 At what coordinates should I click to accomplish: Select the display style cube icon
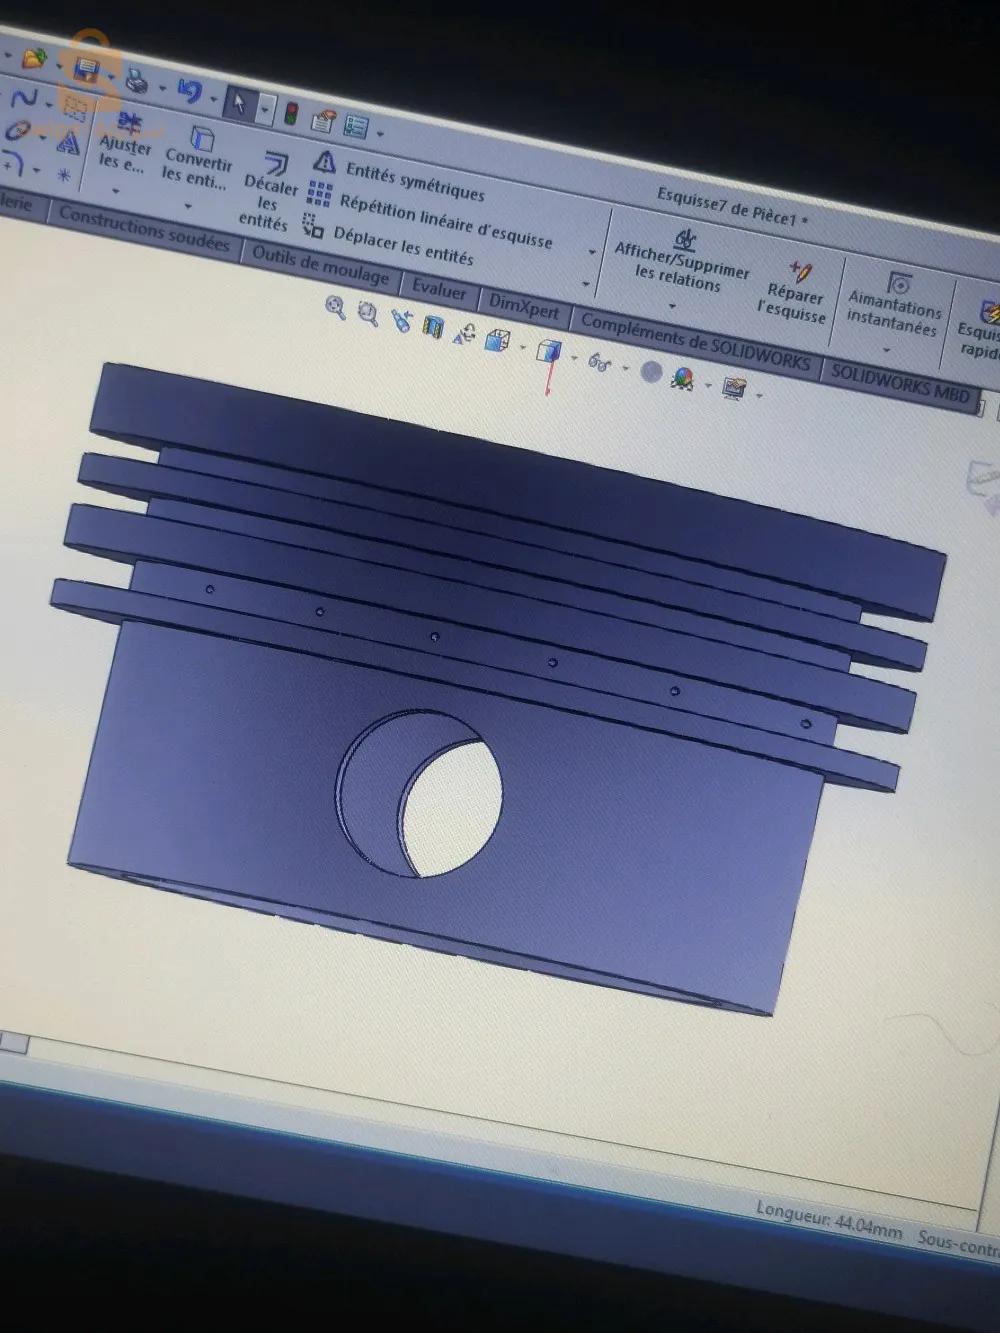tap(547, 352)
